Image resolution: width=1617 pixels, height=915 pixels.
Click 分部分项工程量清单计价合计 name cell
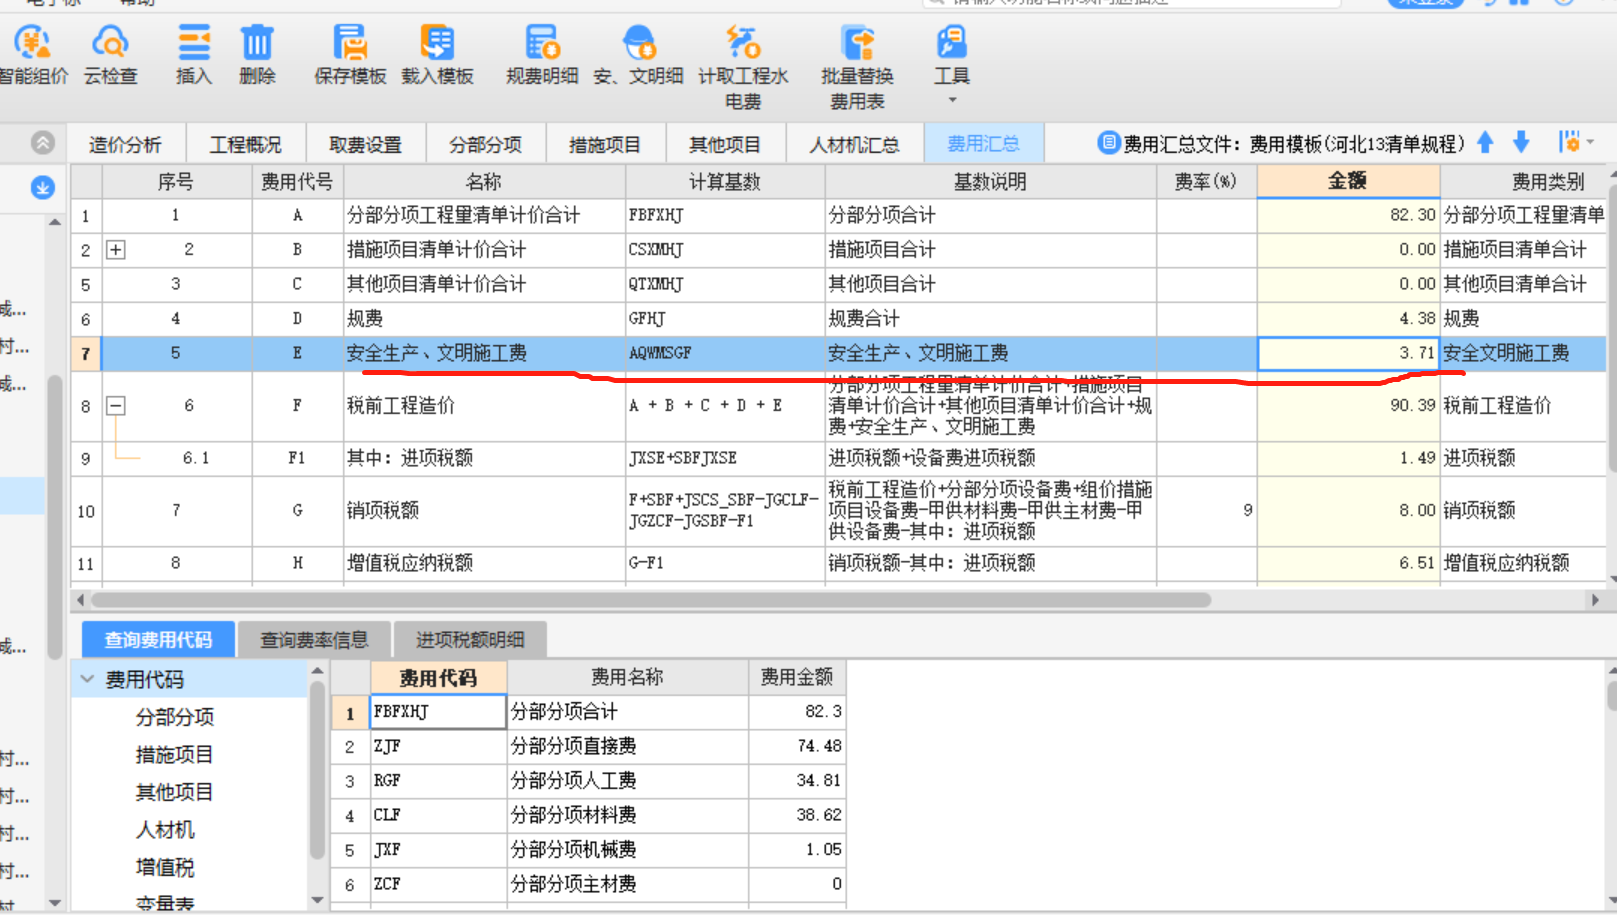coord(484,215)
